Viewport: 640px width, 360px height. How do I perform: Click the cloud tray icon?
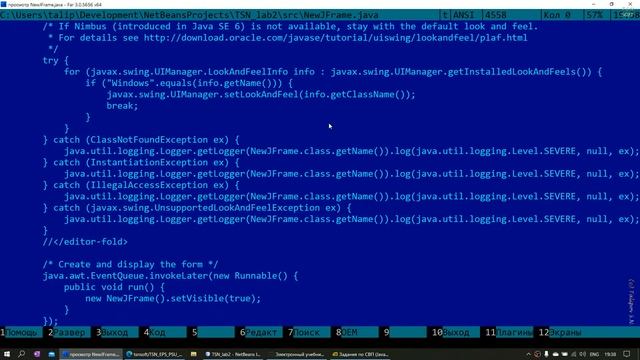coord(556,354)
